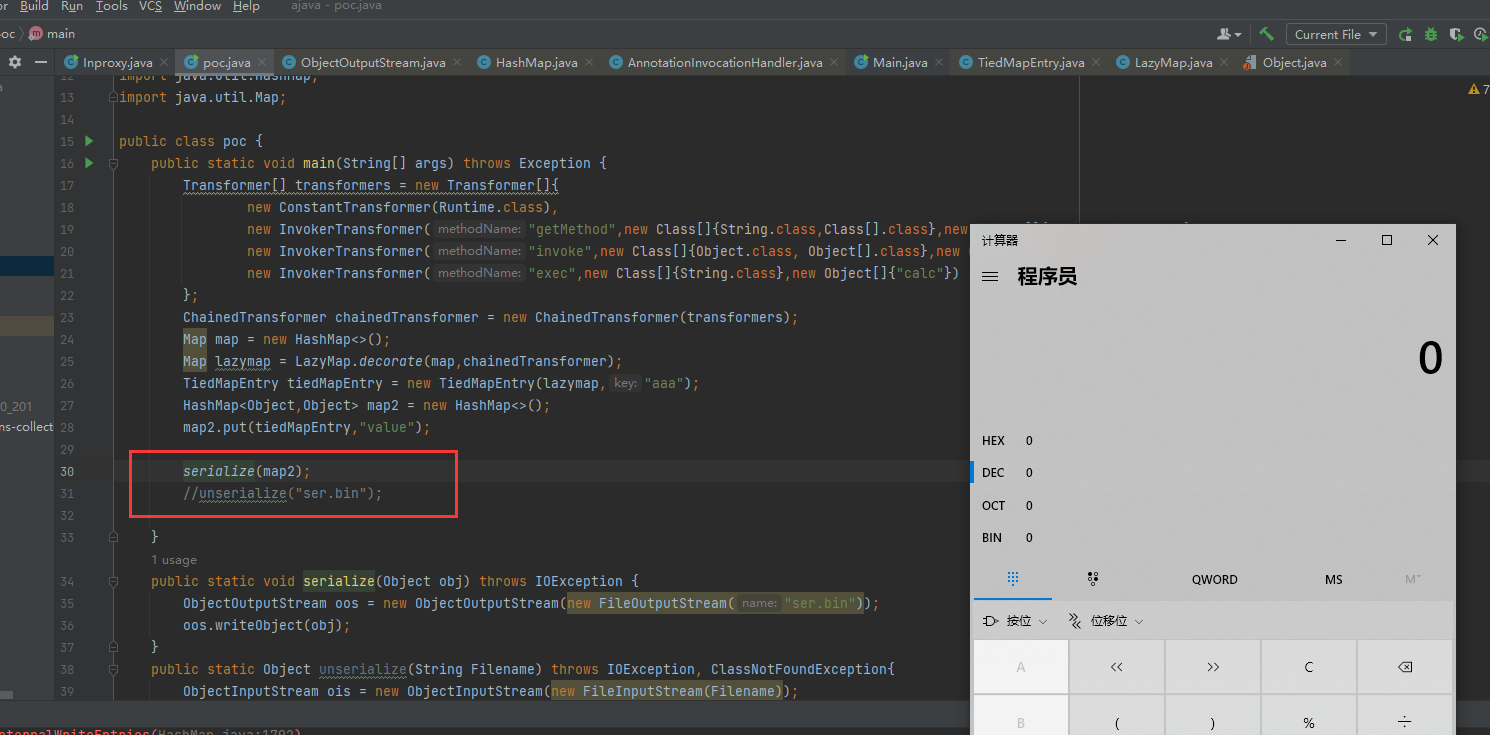Click the calculator C clear key
1490x735 pixels.
tap(1308, 667)
